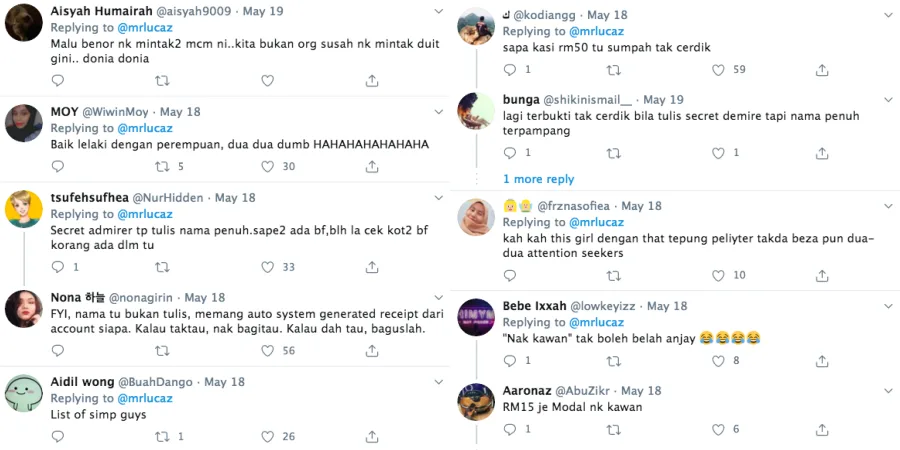View tsufehsufhea's avatar image

pyautogui.click(x=23, y=209)
